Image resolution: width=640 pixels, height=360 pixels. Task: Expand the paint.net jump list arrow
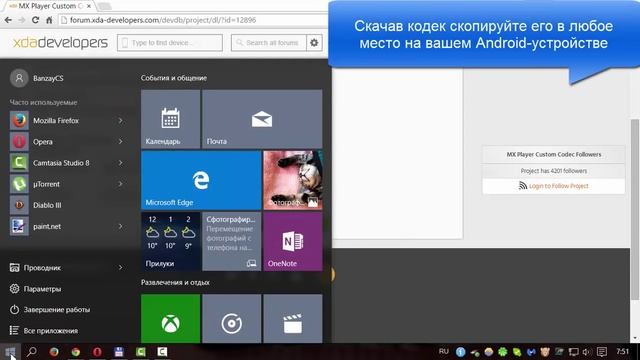120,227
